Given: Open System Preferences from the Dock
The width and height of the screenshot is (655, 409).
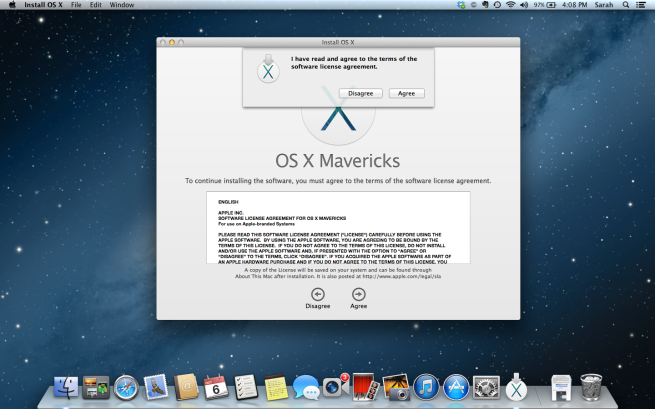Looking at the screenshot, I should click(486, 388).
